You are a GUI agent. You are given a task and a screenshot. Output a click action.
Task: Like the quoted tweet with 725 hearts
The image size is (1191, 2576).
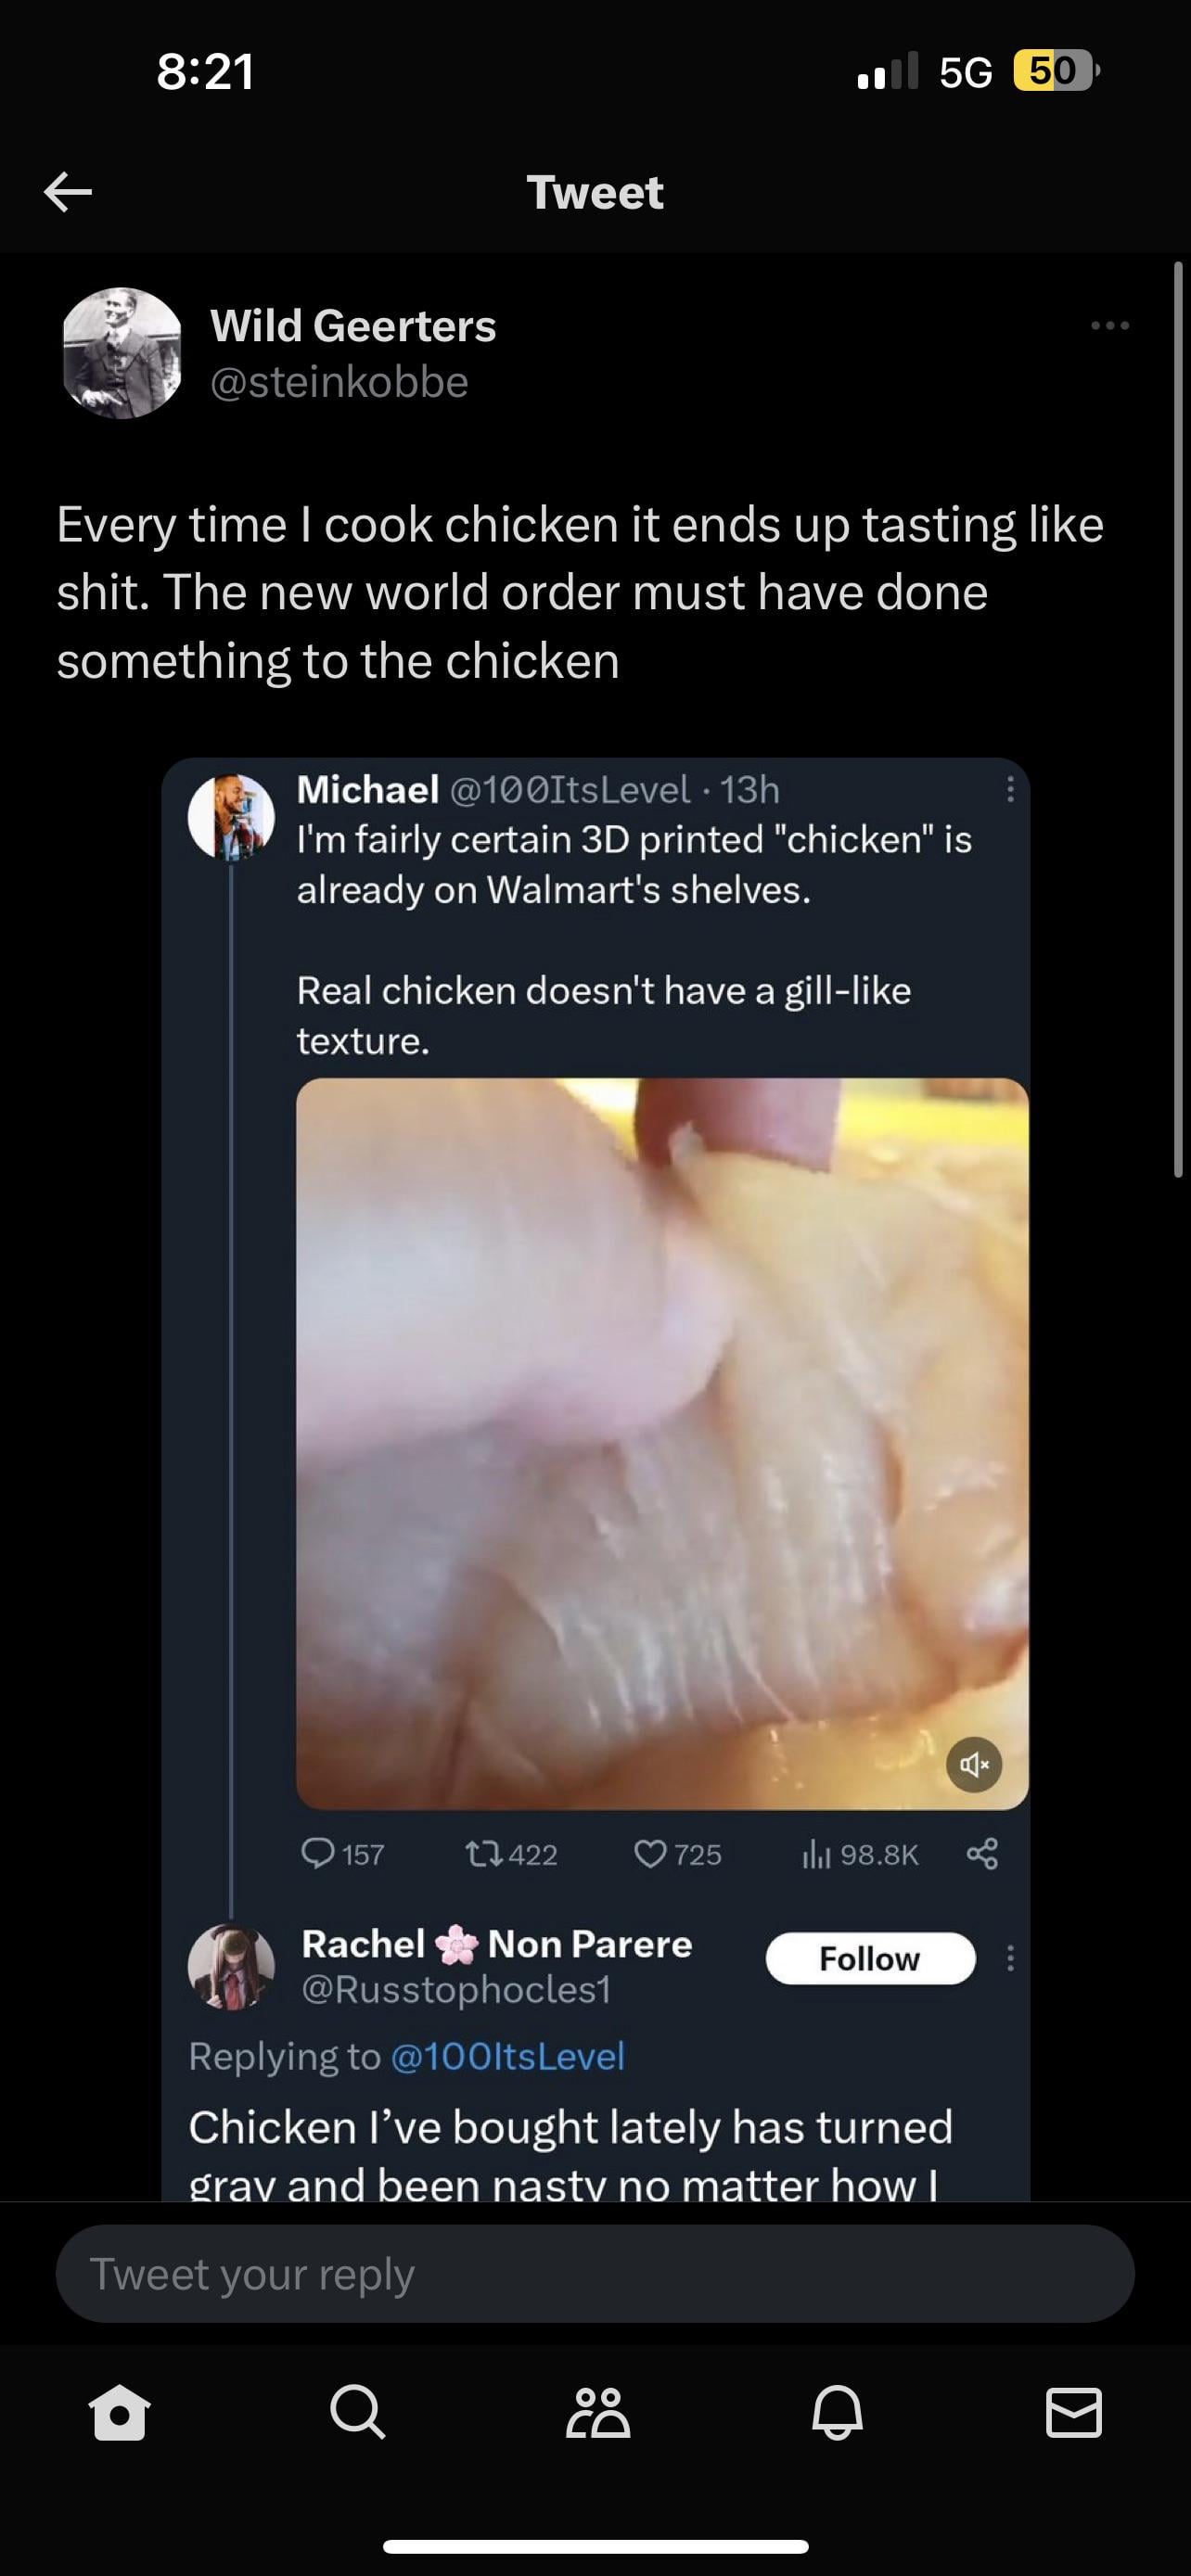pyautogui.click(x=650, y=1854)
